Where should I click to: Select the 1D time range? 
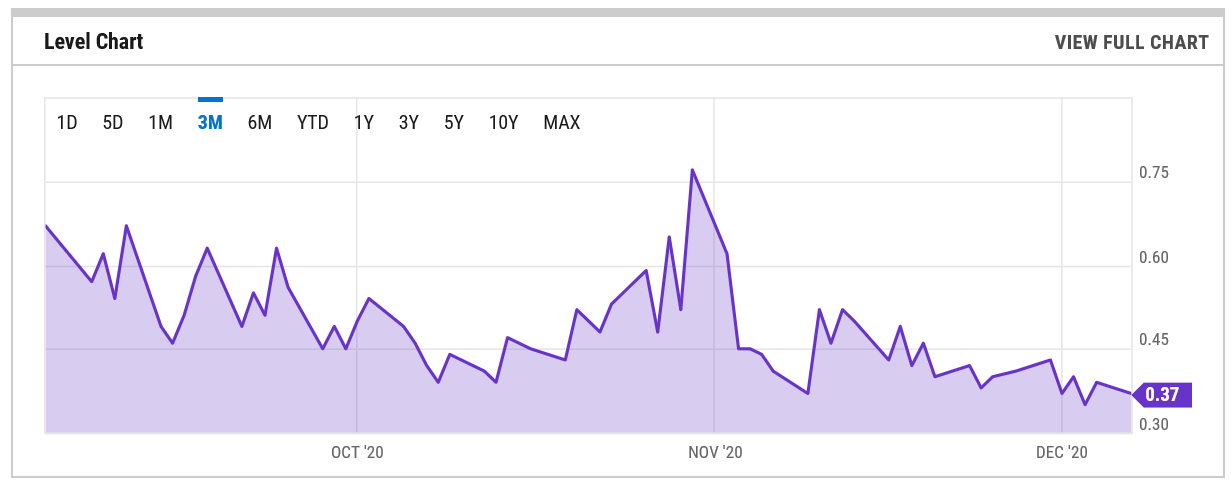(67, 123)
